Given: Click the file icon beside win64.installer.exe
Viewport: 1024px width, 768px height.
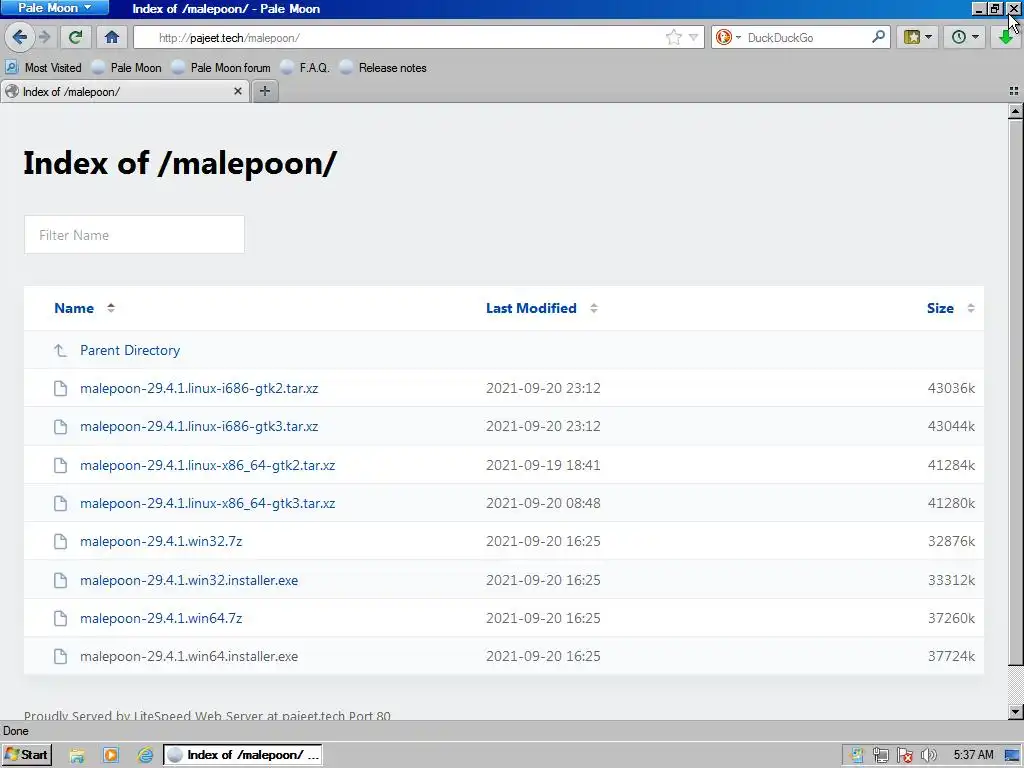Looking at the screenshot, I should [60, 656].
